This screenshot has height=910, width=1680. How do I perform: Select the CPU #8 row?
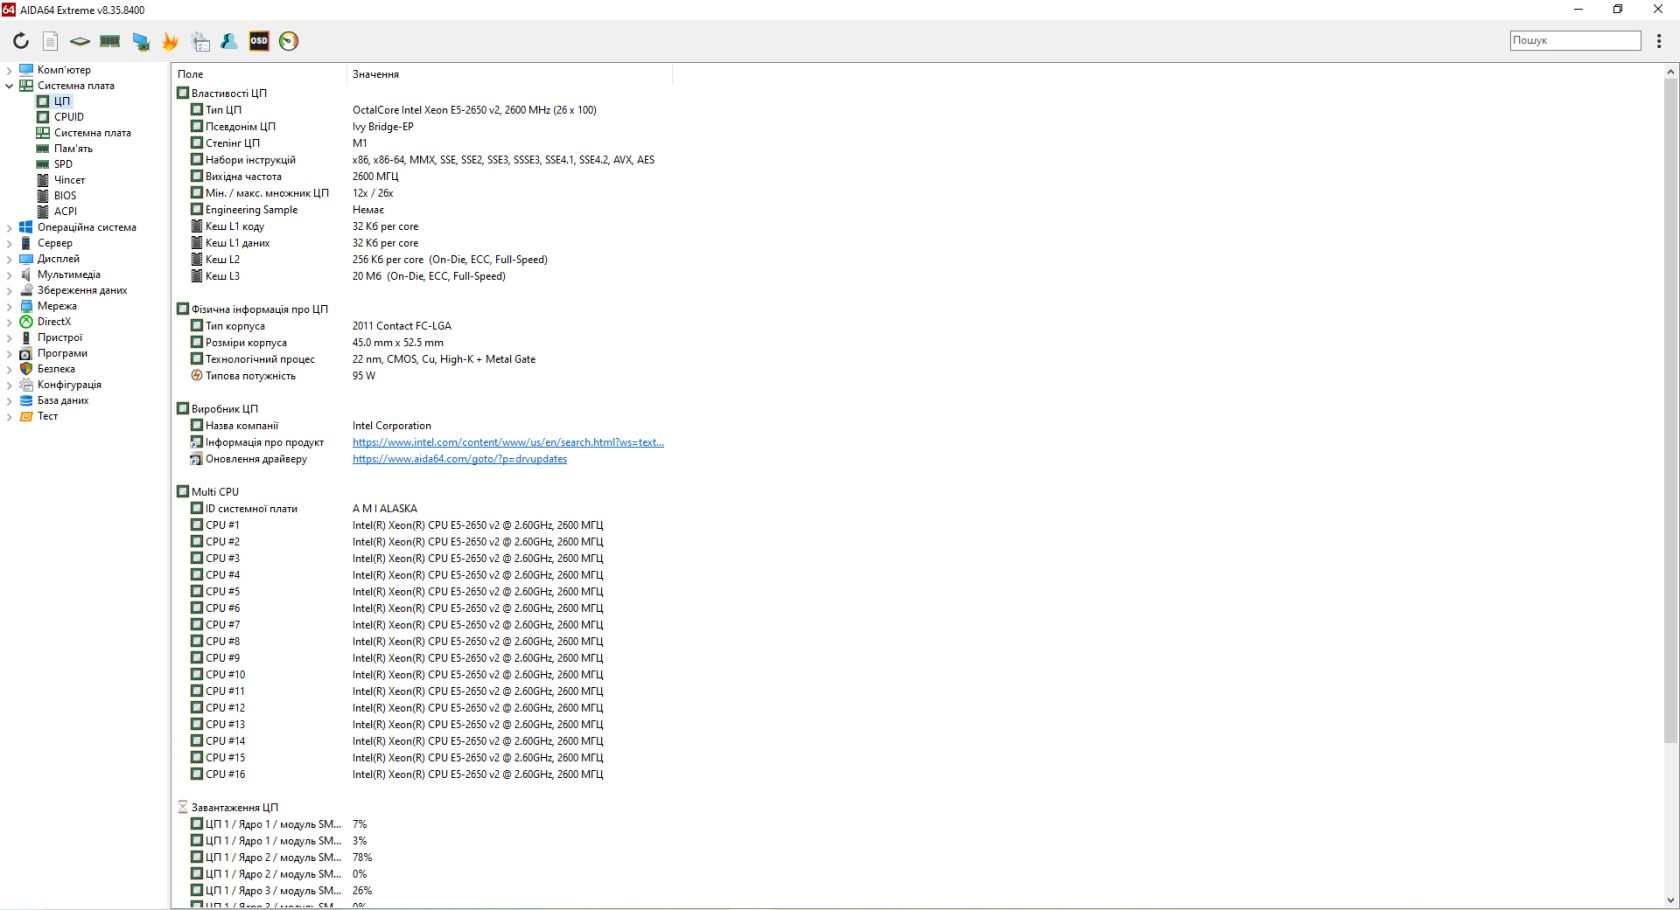coord(421,641)
